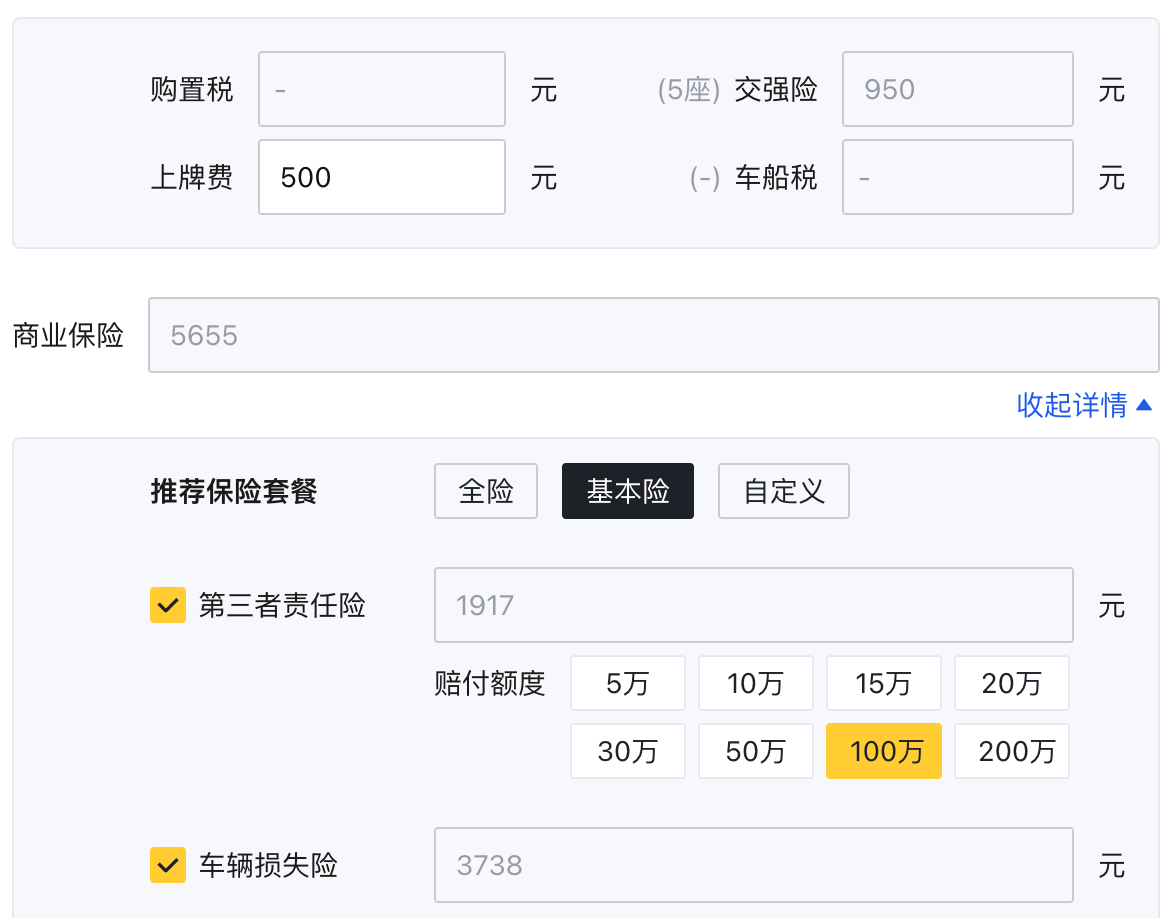Image resolution: width=1172 pixels, height=918 pixels.
Task: Uncheck the 第三者责任险 checkbox
Action: 168,605
